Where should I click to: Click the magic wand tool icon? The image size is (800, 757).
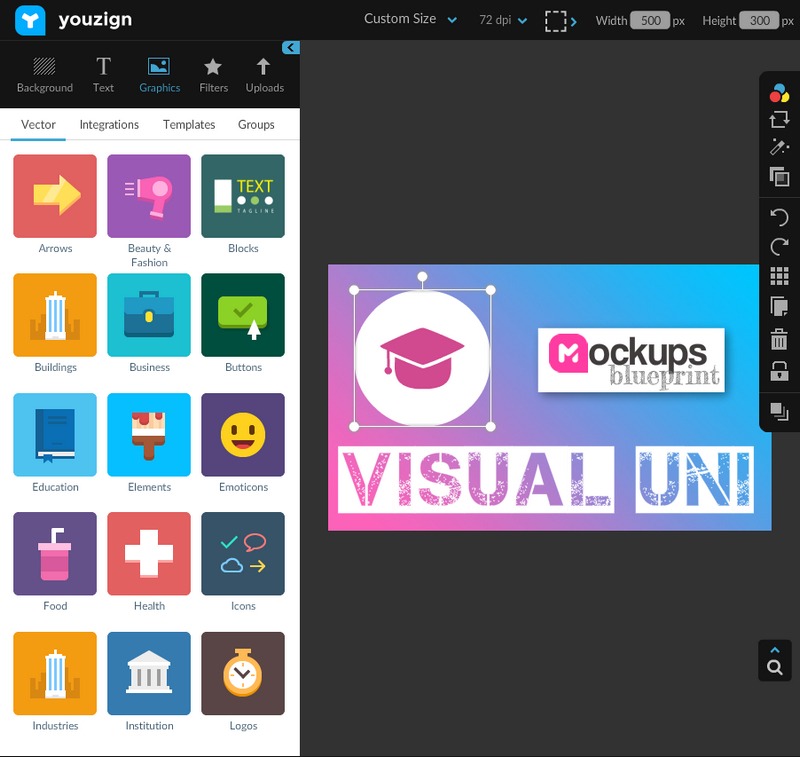[779, 147]
